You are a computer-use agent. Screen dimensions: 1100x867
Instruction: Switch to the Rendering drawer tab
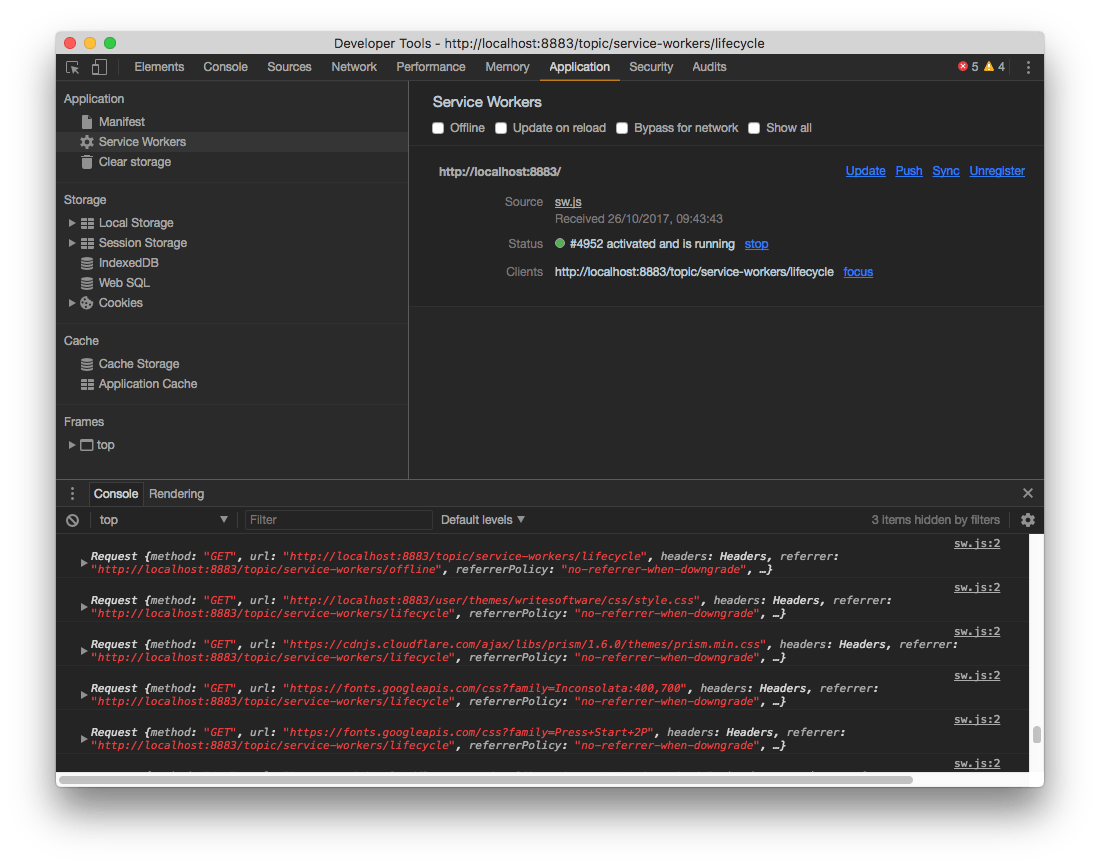(x=176, y=494)
